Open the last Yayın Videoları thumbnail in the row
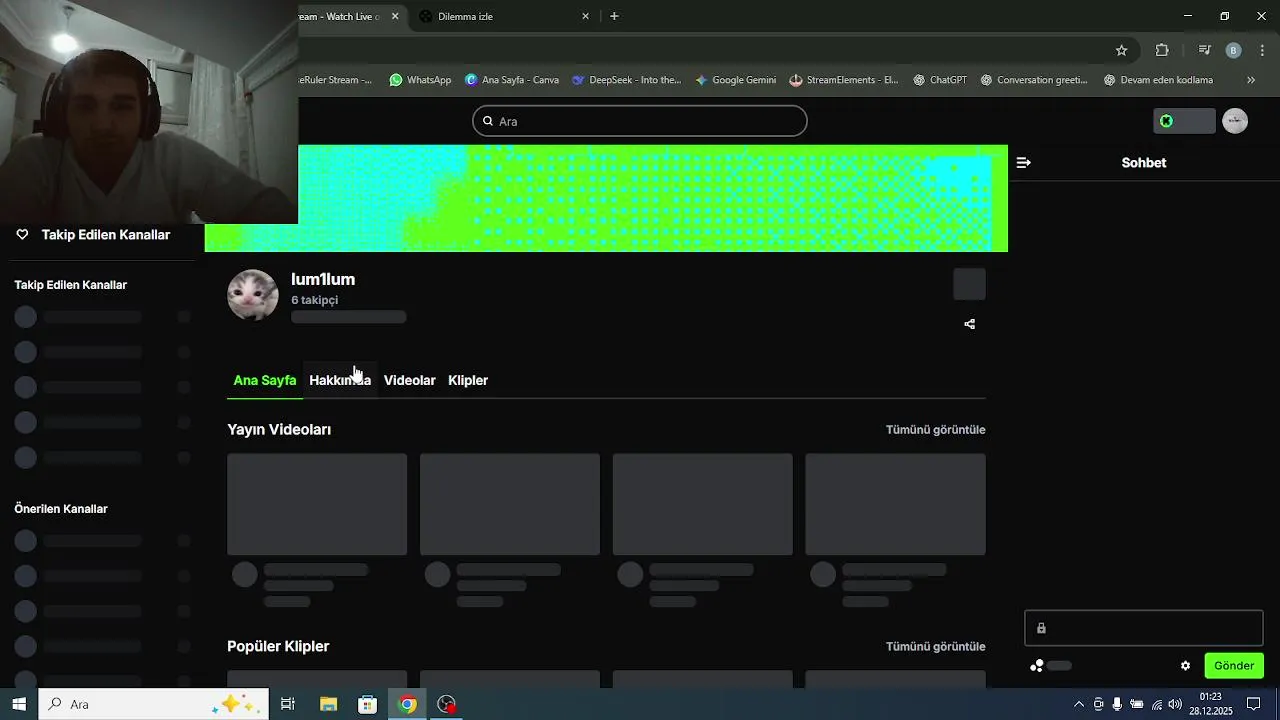 point(895,504)
